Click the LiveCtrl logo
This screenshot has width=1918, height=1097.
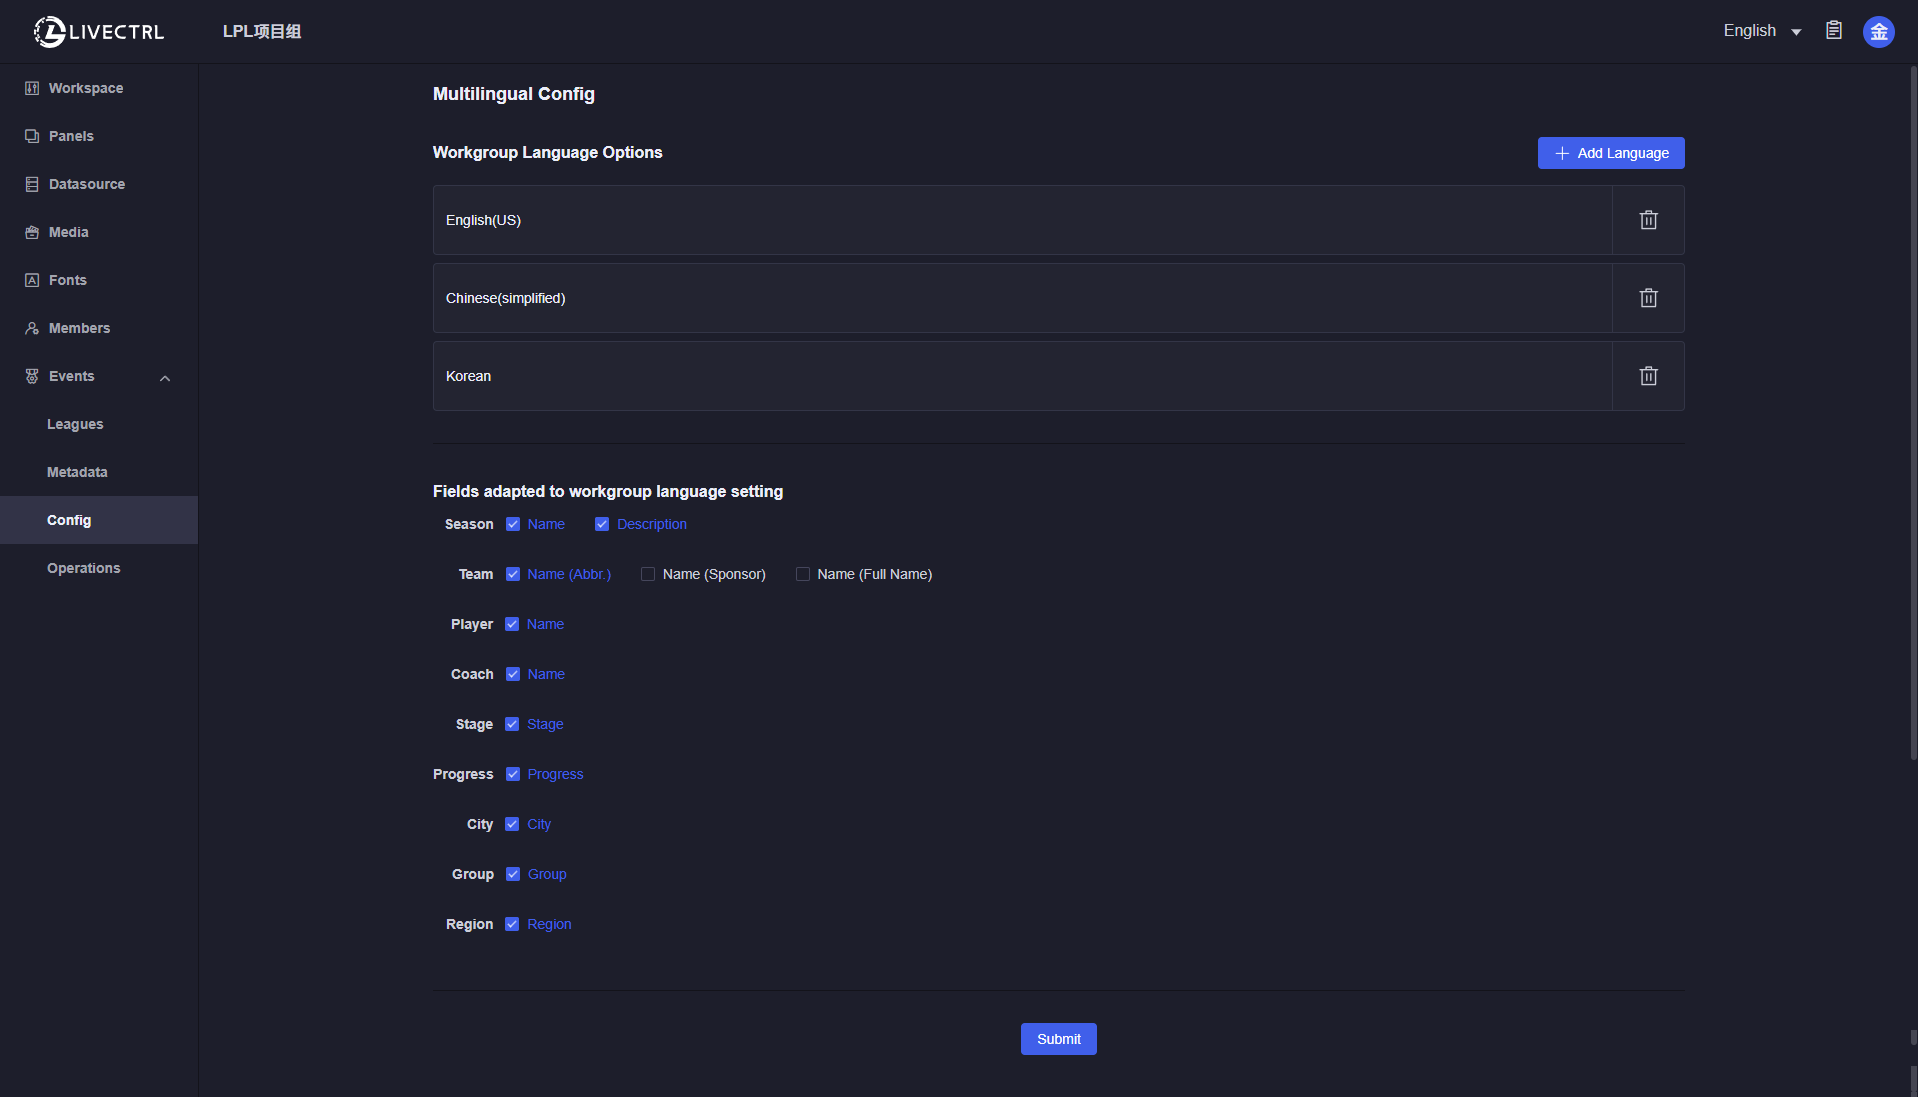coord(99,32)
